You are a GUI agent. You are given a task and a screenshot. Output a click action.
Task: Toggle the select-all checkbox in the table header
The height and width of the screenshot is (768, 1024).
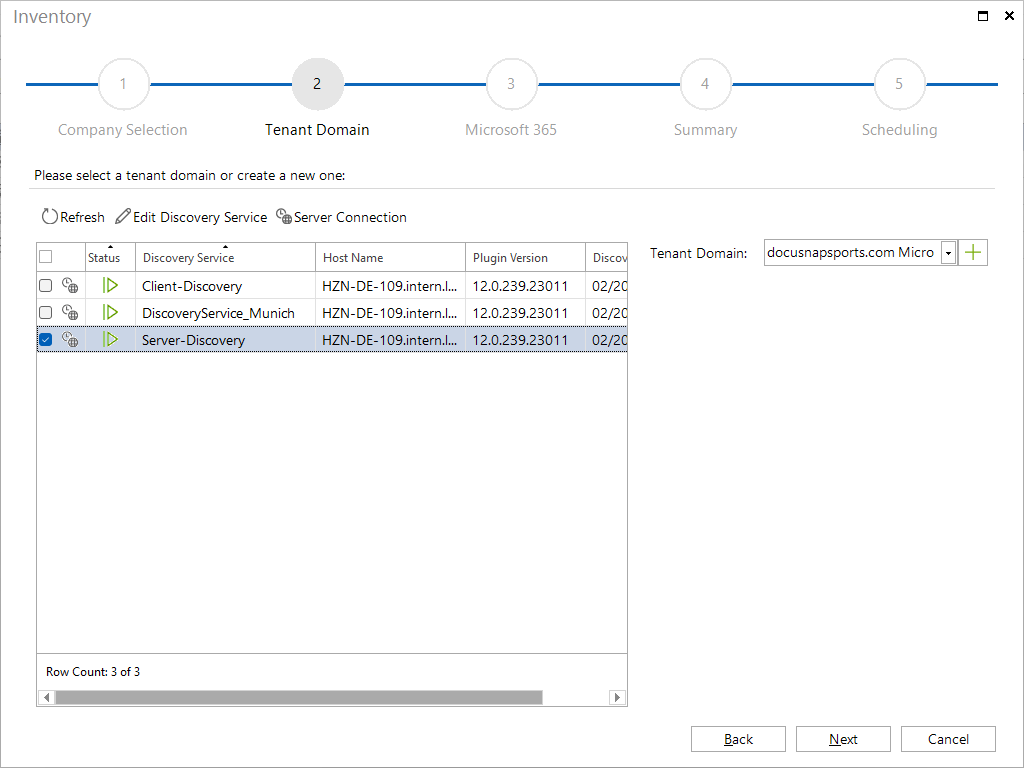(x=46, y=257)
